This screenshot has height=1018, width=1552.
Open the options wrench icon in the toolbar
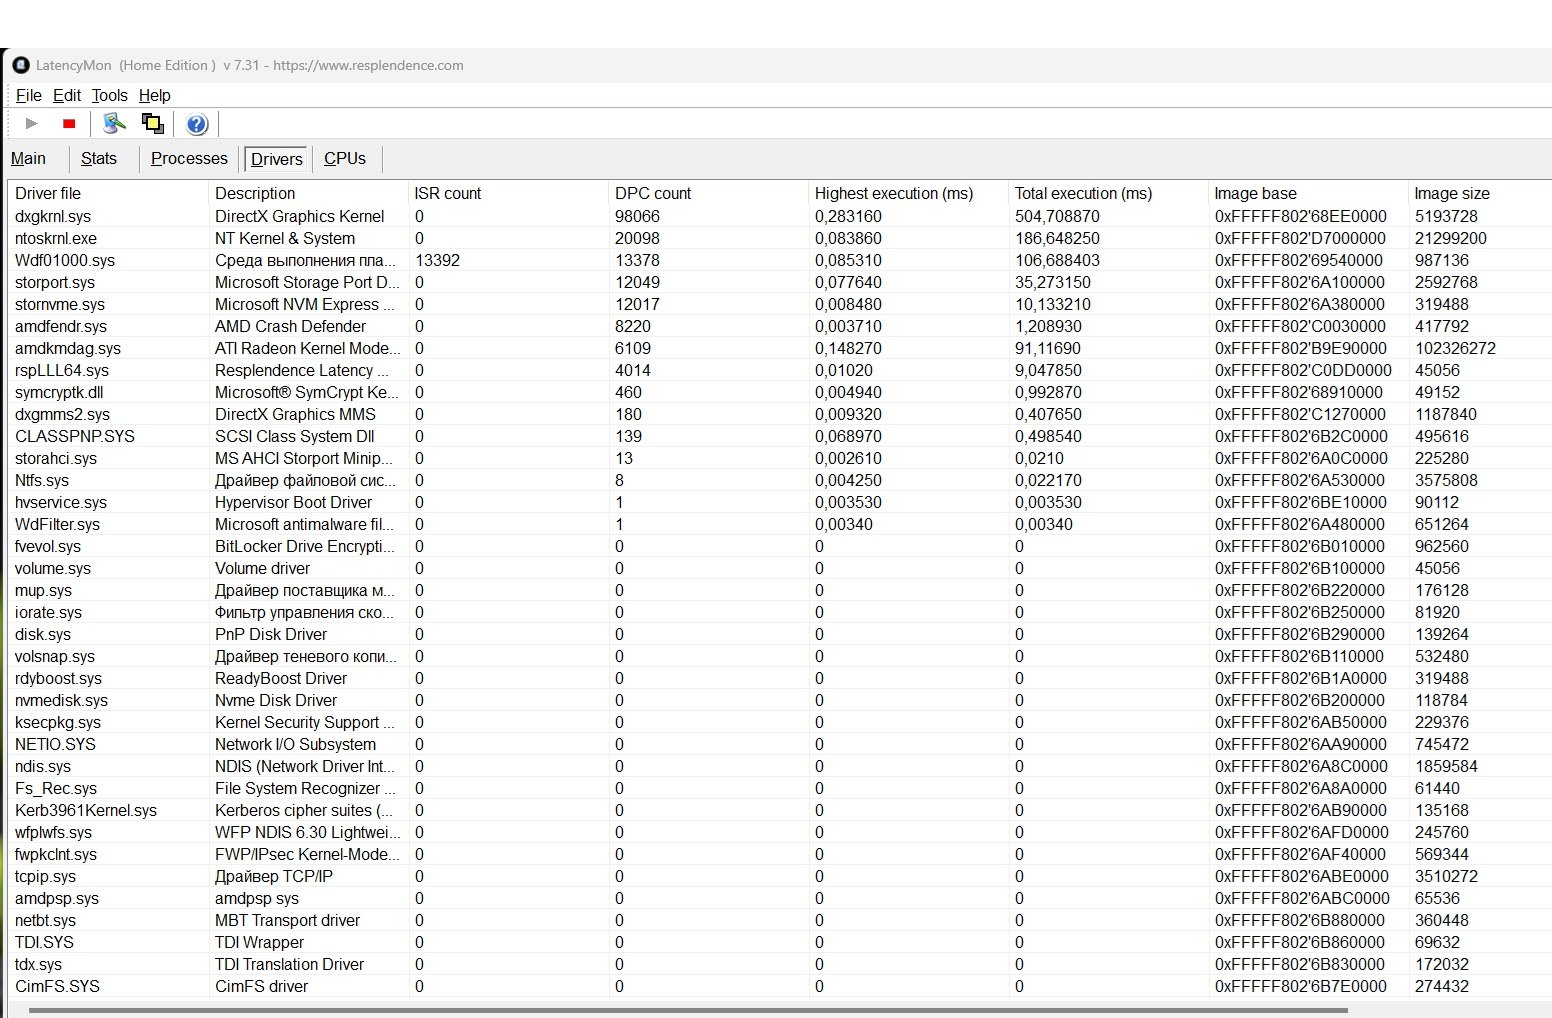(115, 123)
